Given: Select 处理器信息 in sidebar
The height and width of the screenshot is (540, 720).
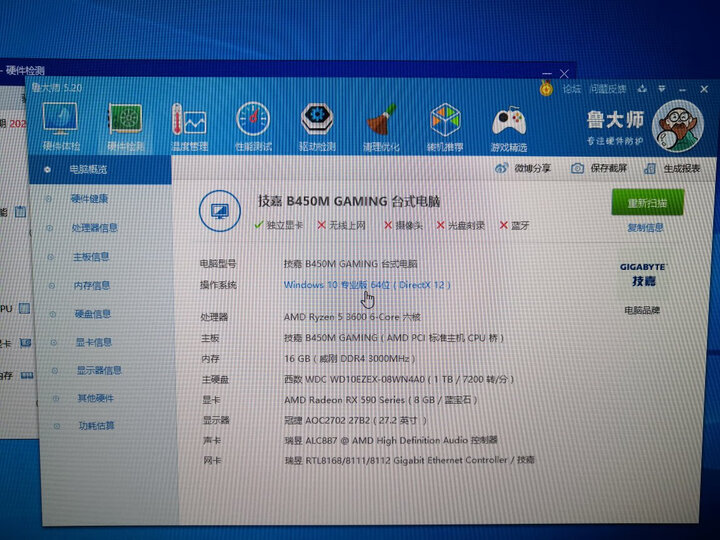Looking at the screenshot, I should point(95,228).
